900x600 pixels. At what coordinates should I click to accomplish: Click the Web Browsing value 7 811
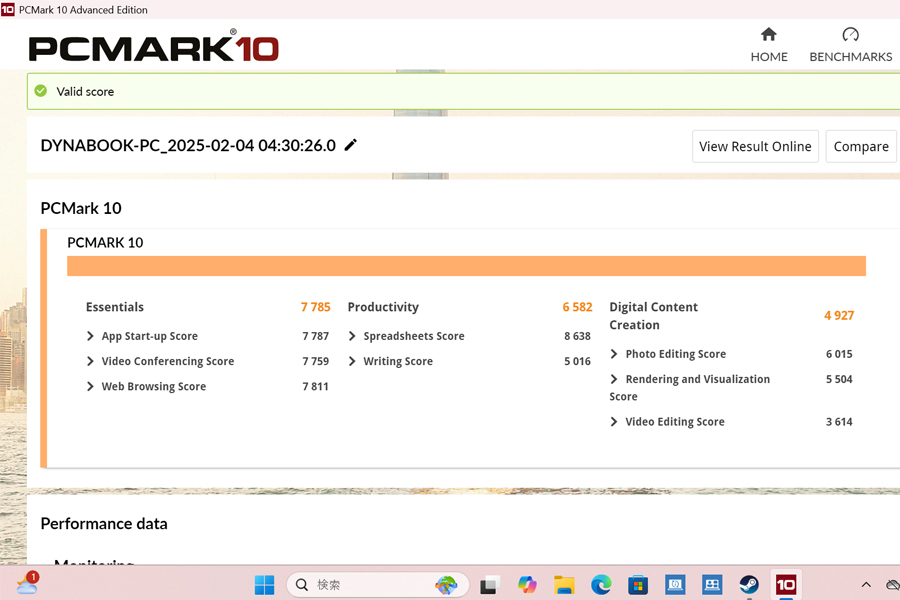tap(316, 386)
